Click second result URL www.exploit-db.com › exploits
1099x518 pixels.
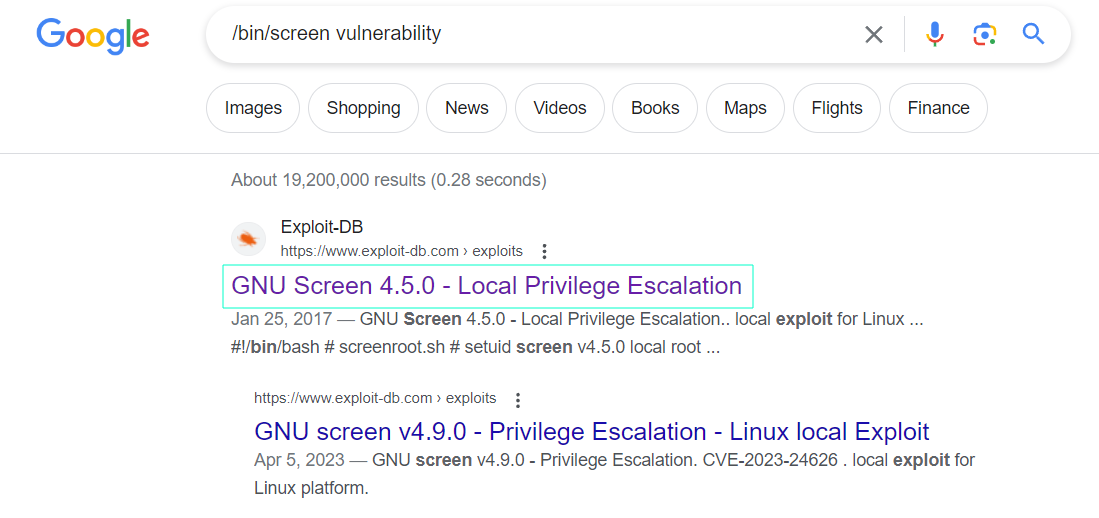375,399
